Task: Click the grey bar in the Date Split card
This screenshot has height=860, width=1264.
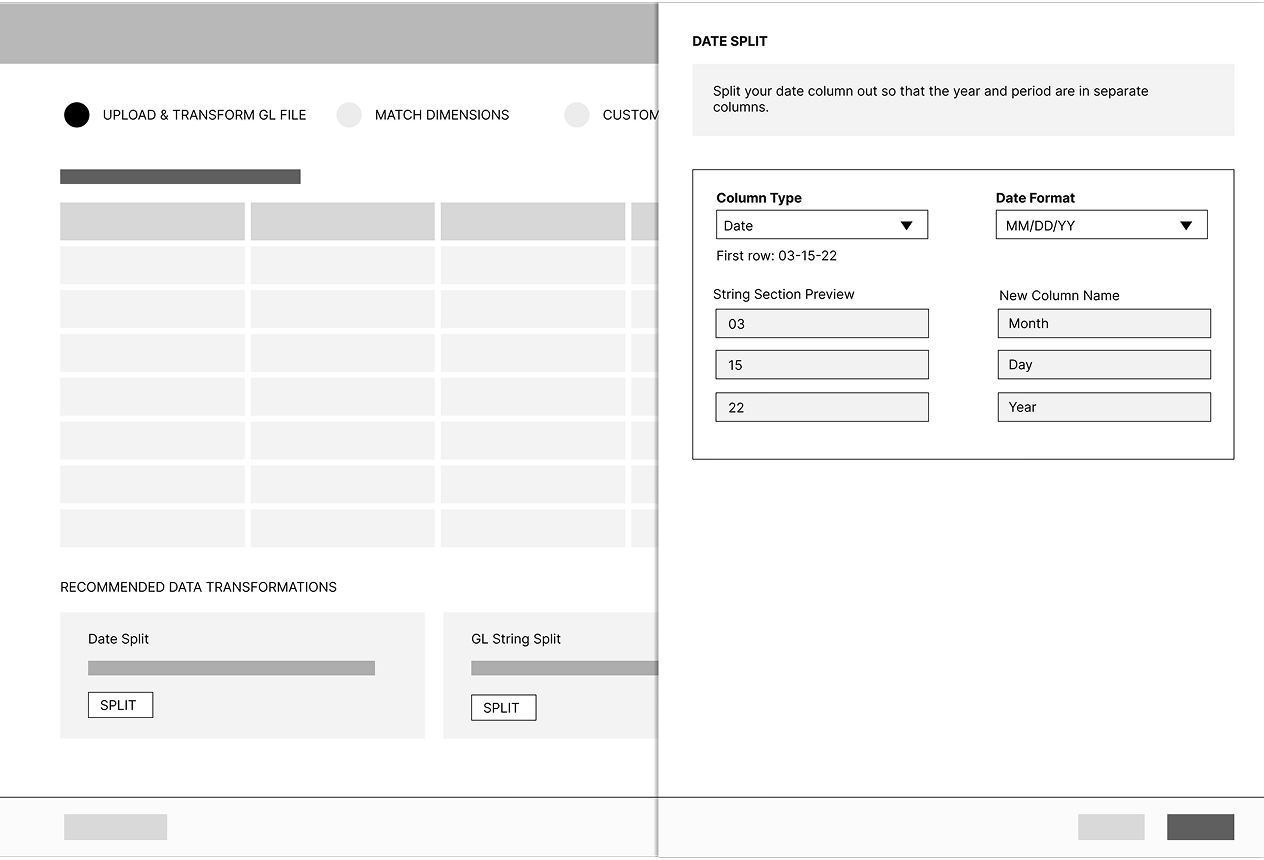Action: (231, 668)
